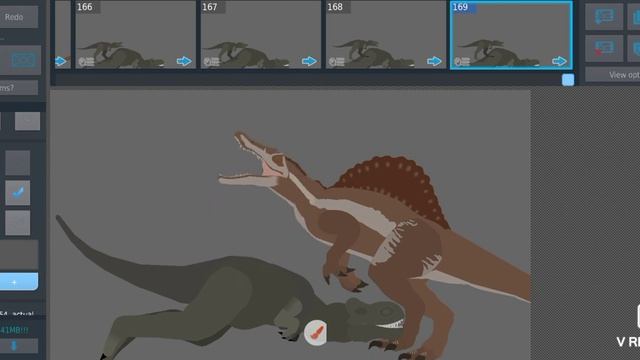Image resolution: width=640 pixels, height=360 pixels.
Task: Click the timer icon on frame 167
Action: click(211, 62)
